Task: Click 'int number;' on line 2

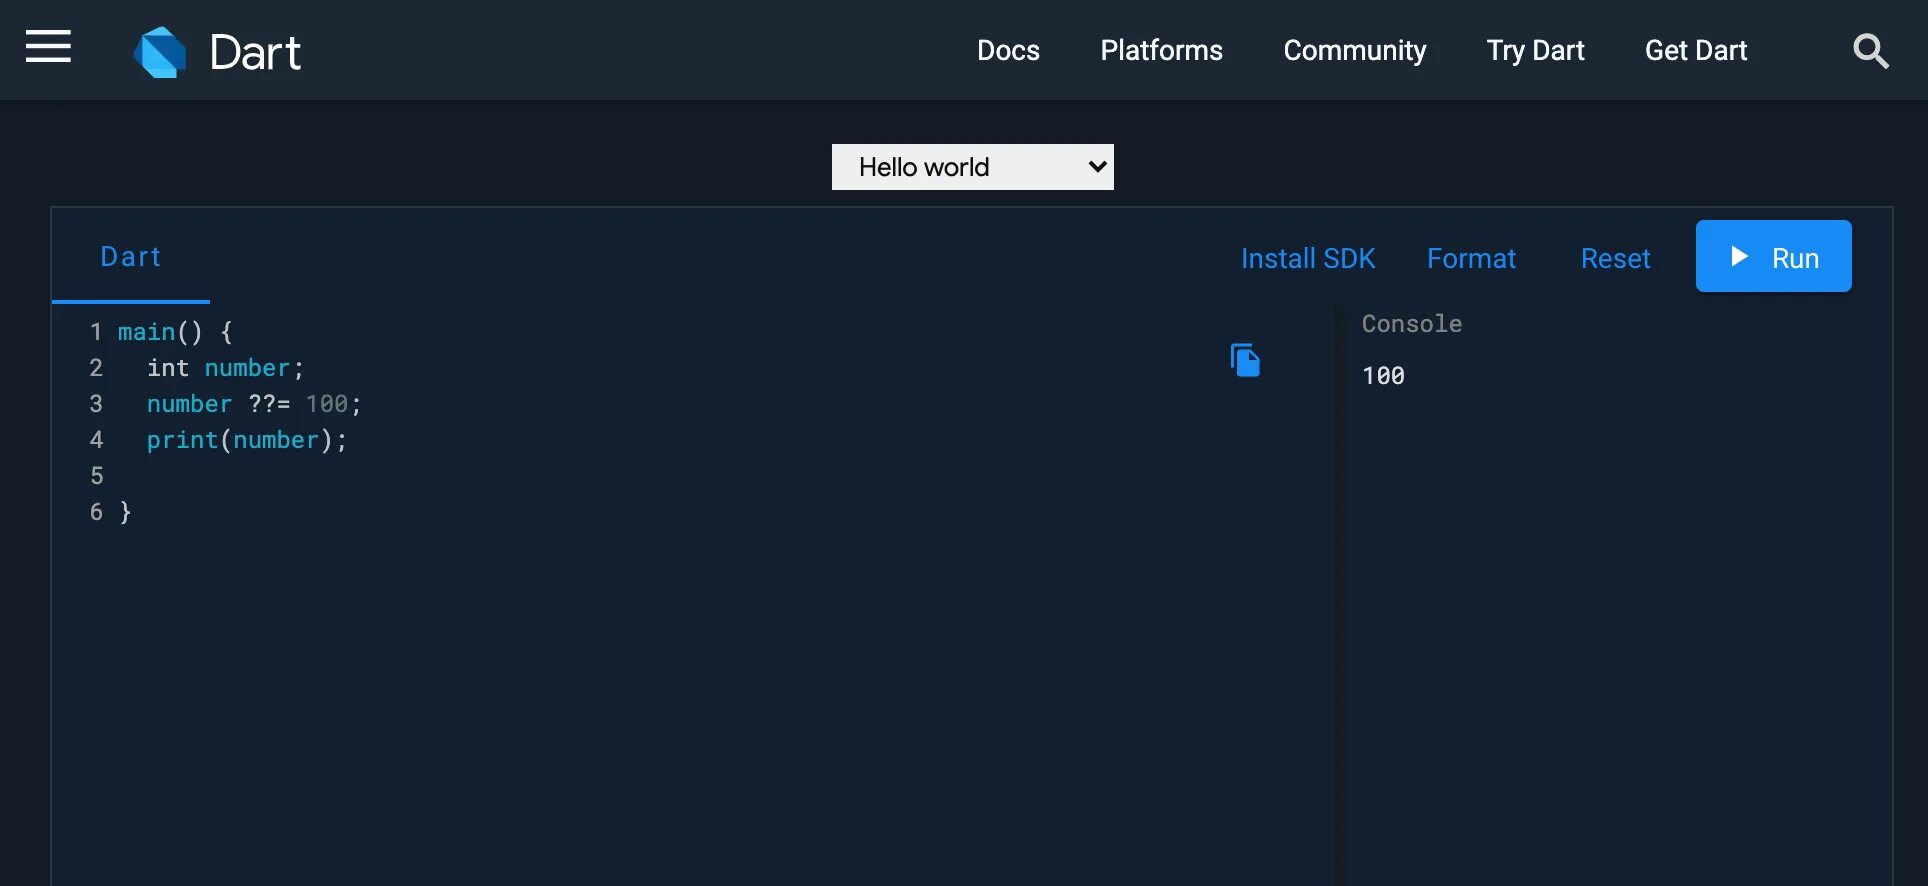Action: (225, 368)
